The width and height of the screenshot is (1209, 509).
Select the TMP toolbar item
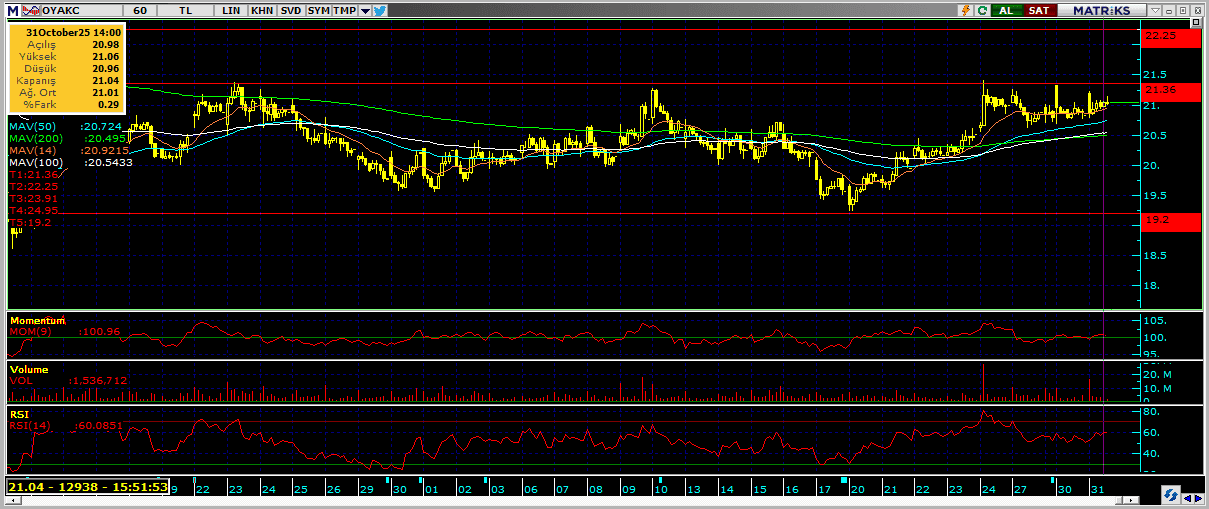point(344,10)
